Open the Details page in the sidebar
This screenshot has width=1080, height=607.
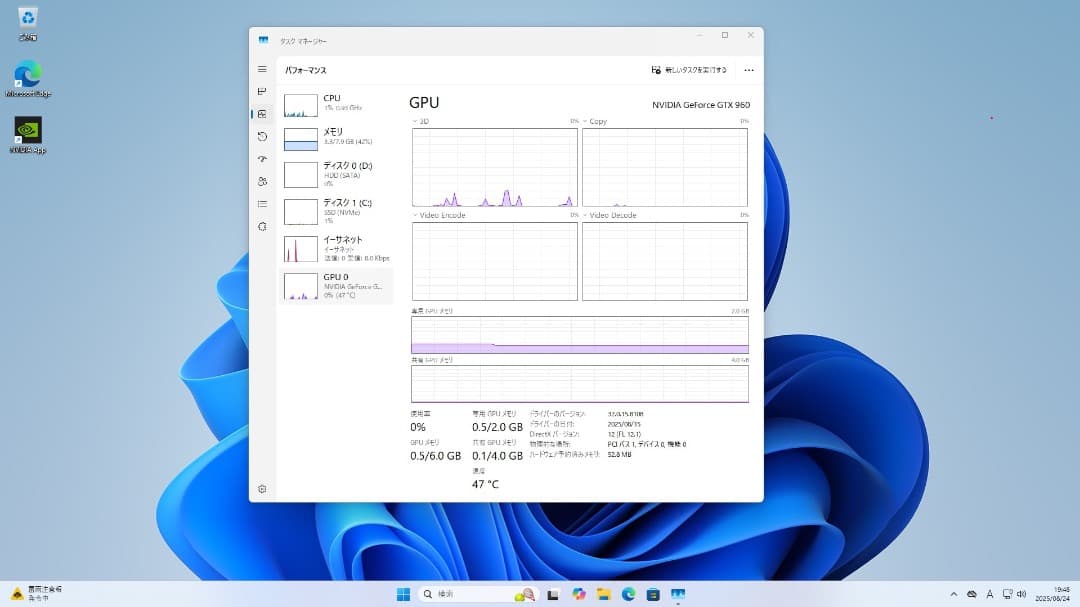tap(262, 204)
